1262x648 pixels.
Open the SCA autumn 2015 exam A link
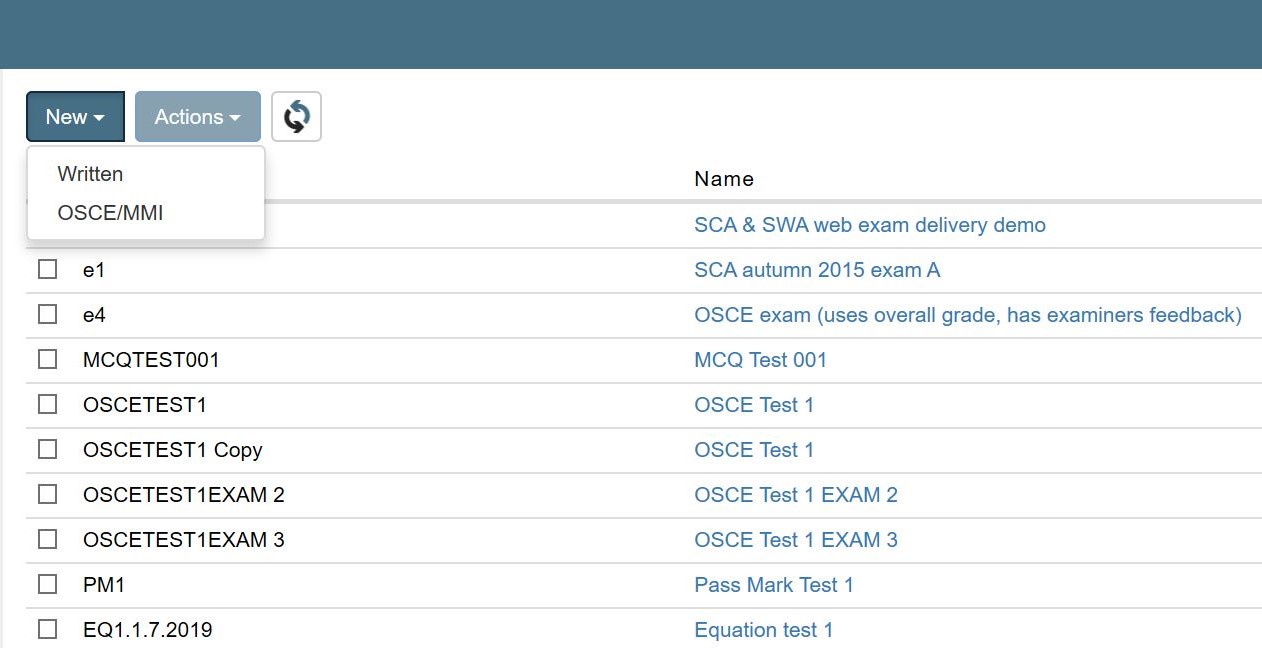tap(817, 270)
